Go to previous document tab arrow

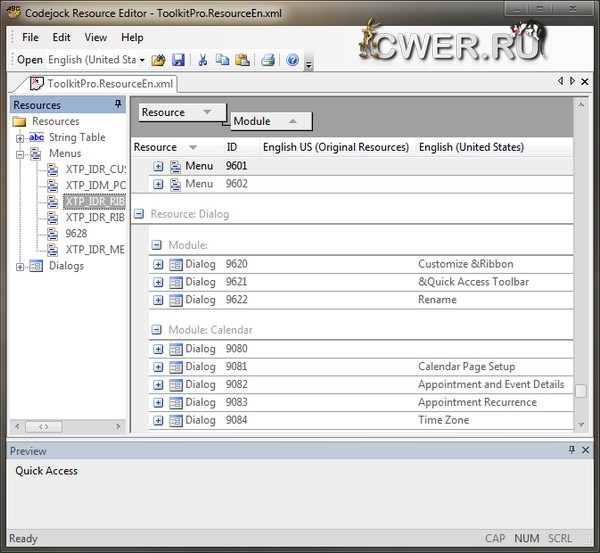pos(560,81)
